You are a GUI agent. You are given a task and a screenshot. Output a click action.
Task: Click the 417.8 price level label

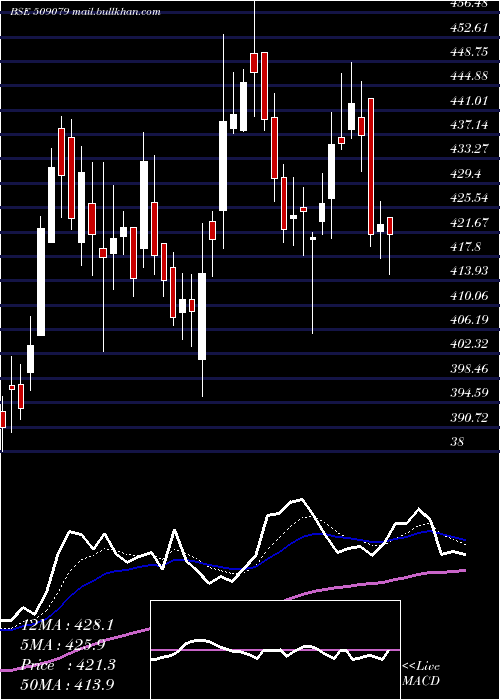tap(466, 246)
